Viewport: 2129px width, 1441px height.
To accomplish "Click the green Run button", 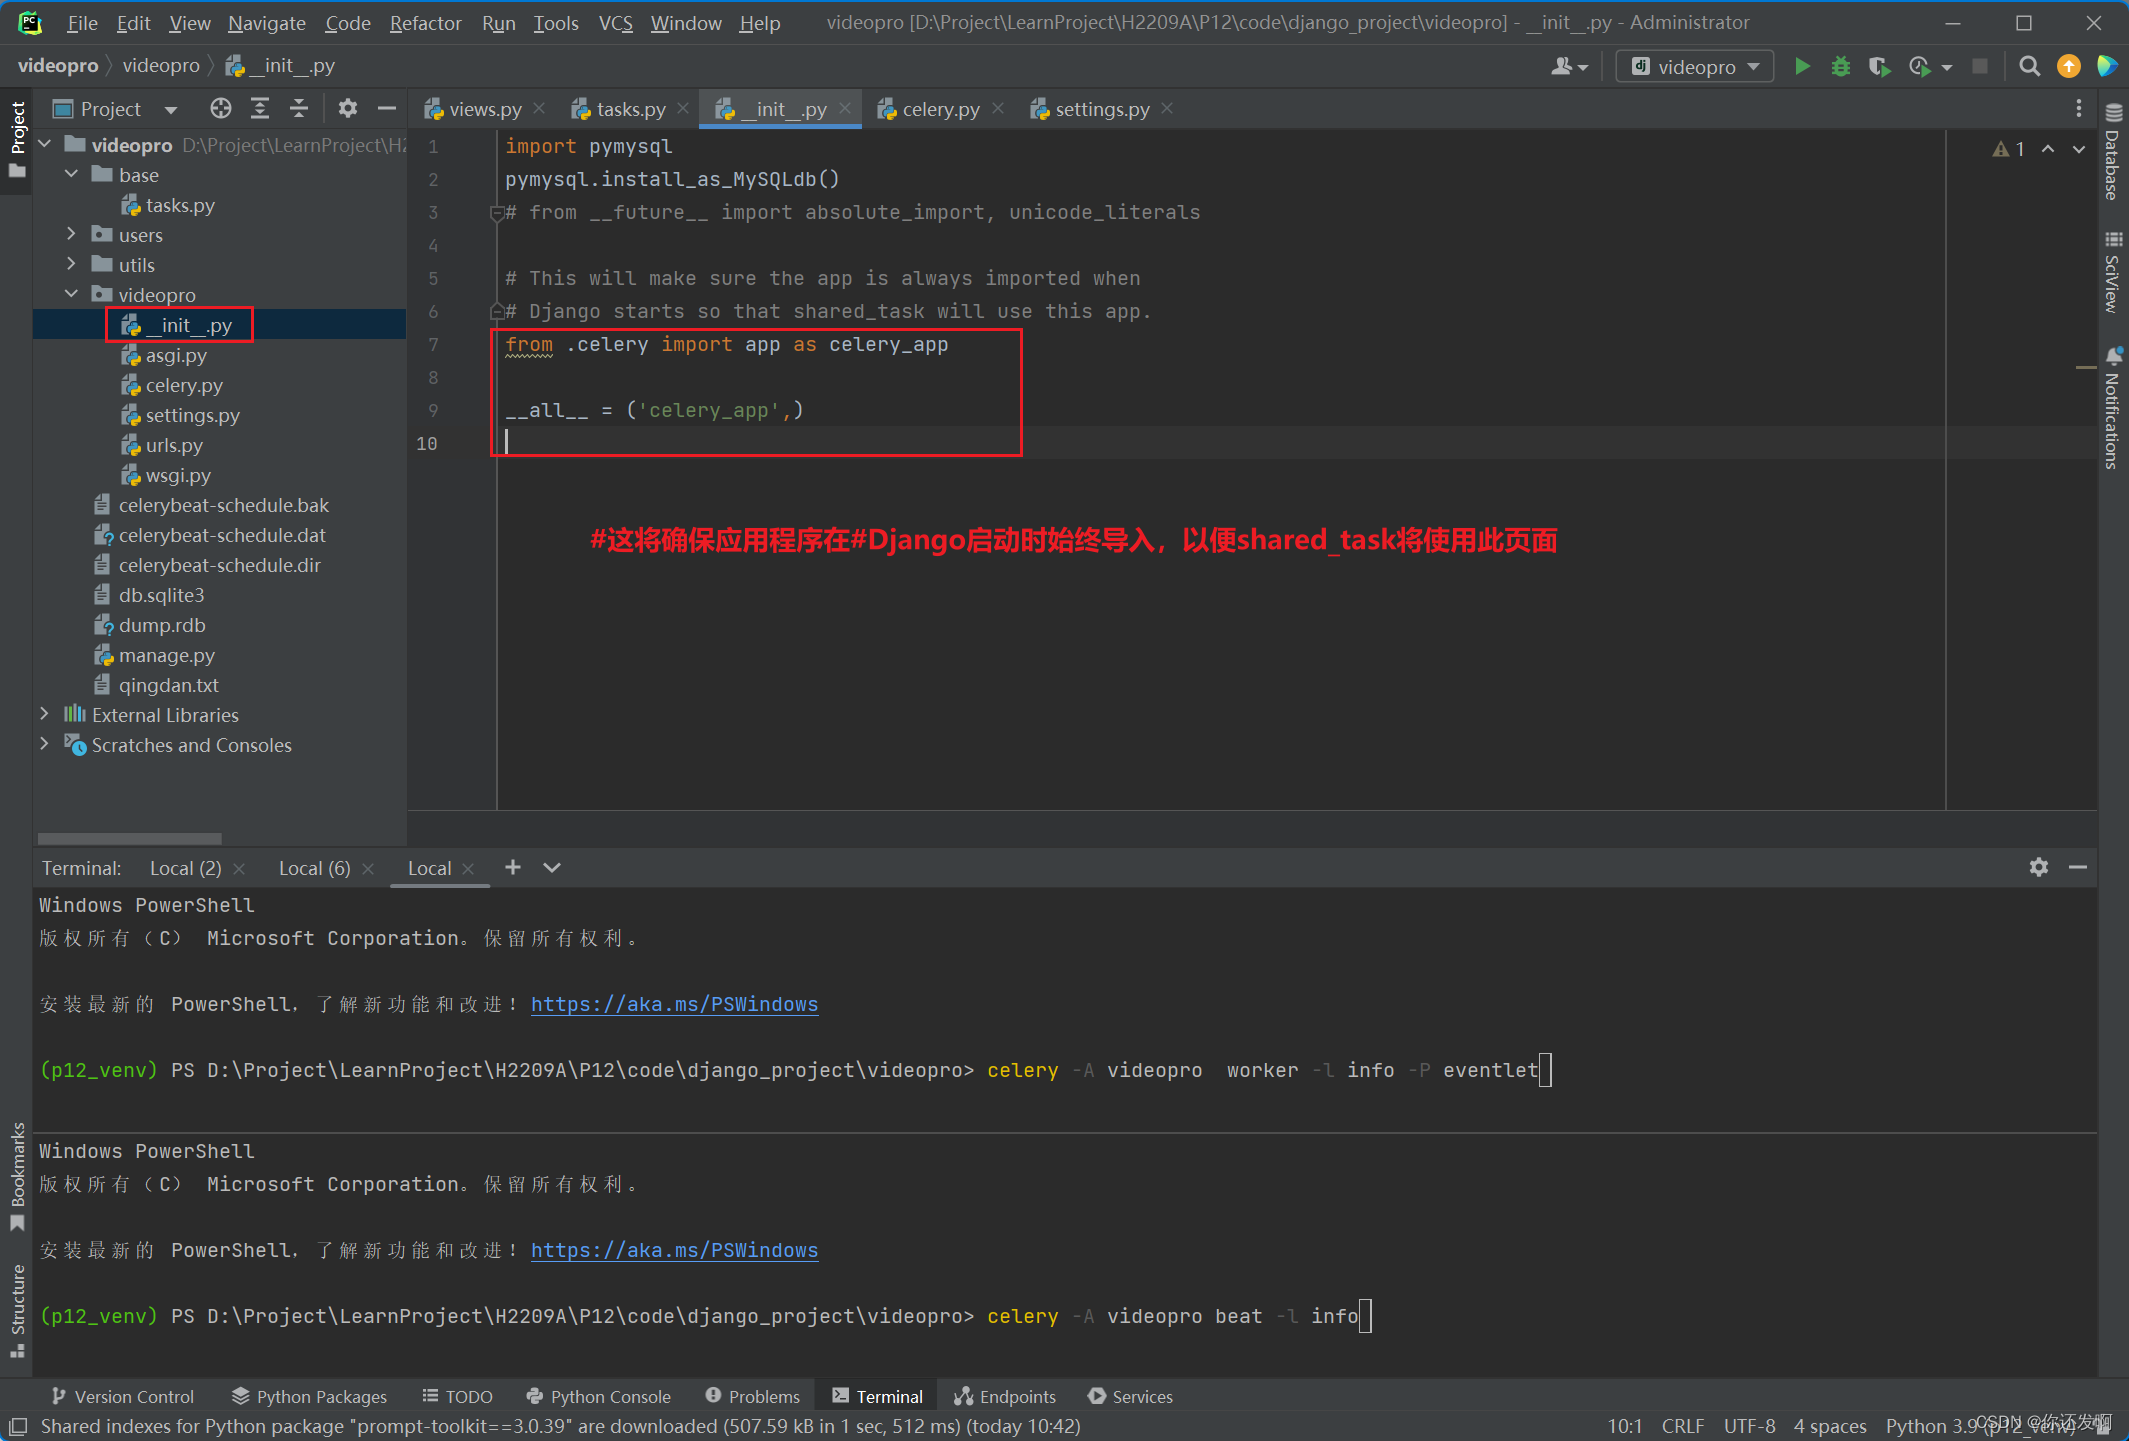I will (1802, 67).
